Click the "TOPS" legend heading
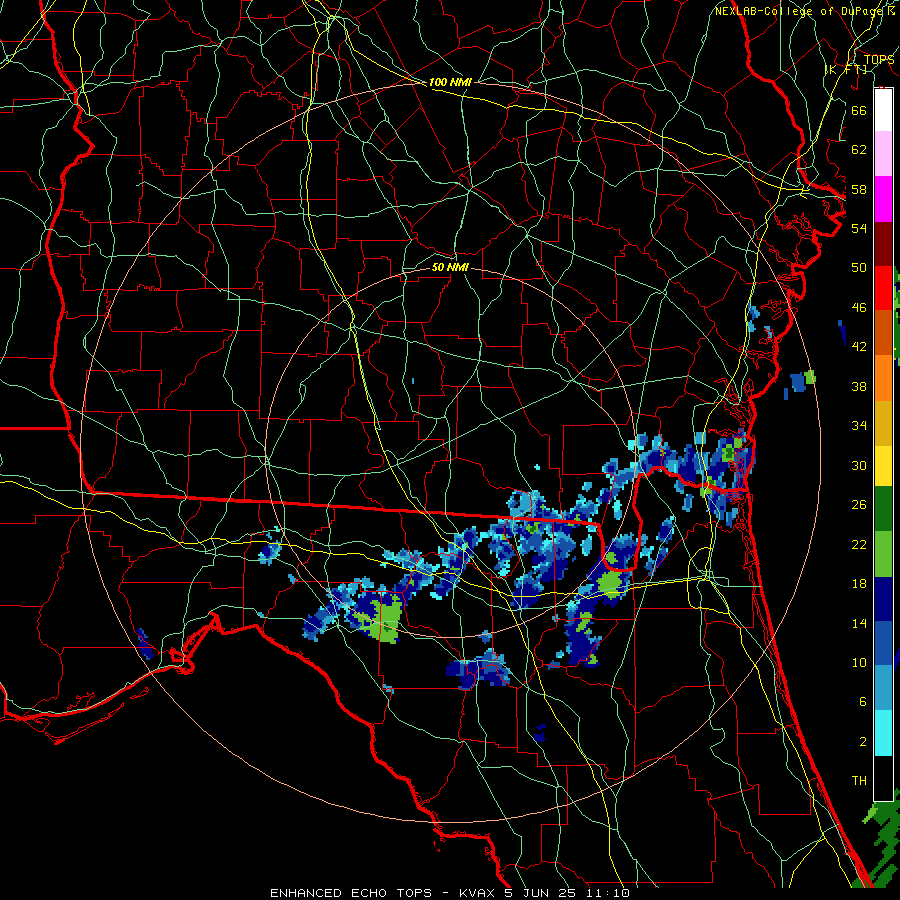900x900 pixels. coord(879,59)
